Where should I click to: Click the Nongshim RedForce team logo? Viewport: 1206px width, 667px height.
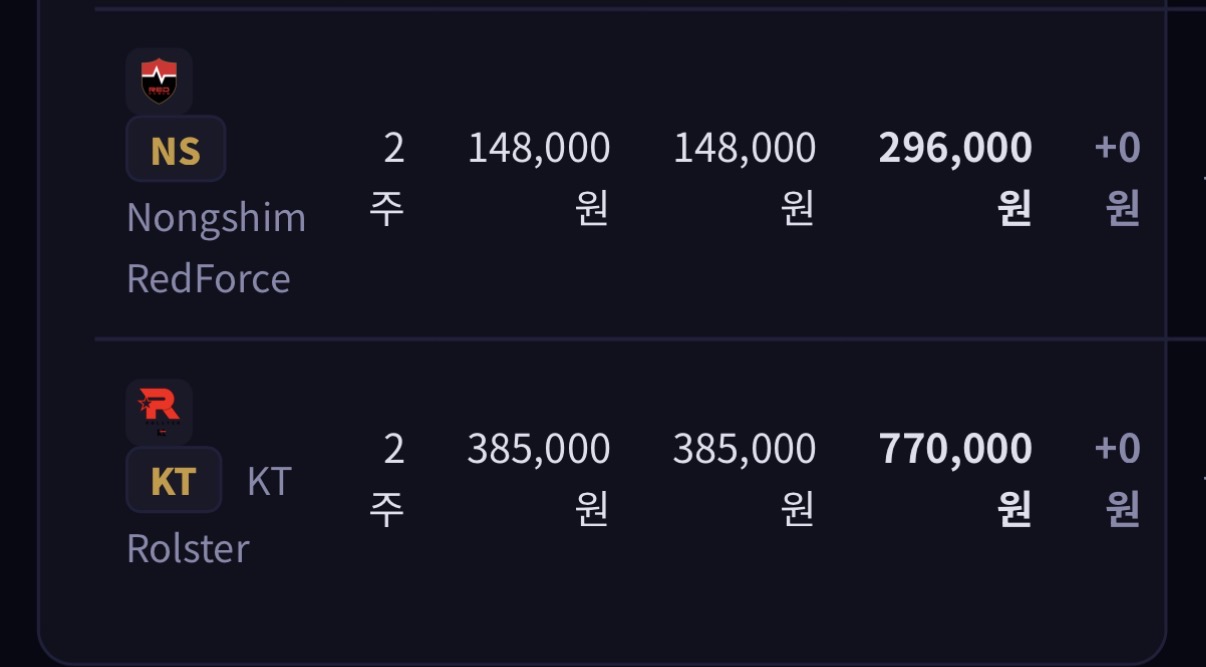(159, 81)
